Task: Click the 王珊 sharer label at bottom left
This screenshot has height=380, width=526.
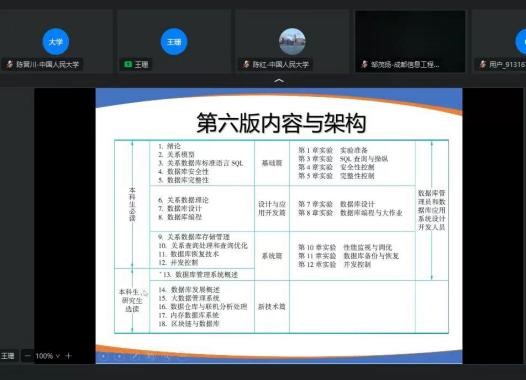Action: pyautogui.click(x=8, y=356)
